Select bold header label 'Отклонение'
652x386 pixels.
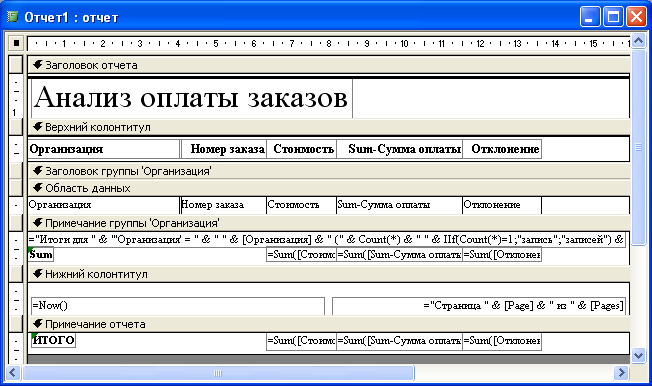(502, 149)
